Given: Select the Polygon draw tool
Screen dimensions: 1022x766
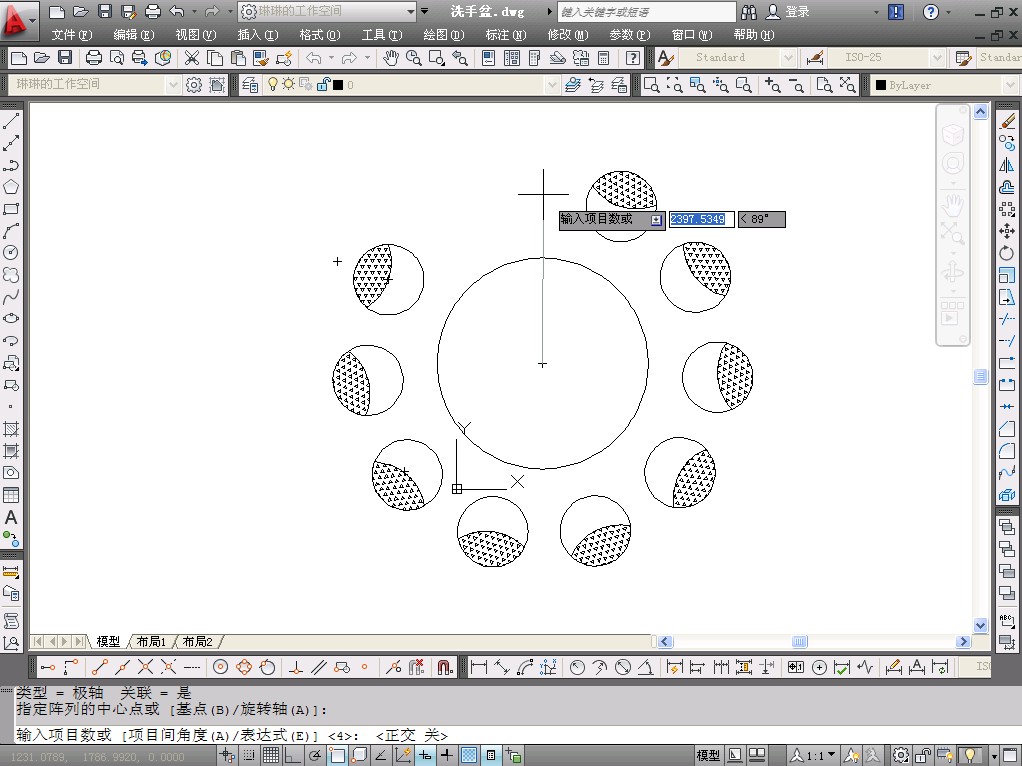Looking at the screenshot, I should tap(11, 187).
